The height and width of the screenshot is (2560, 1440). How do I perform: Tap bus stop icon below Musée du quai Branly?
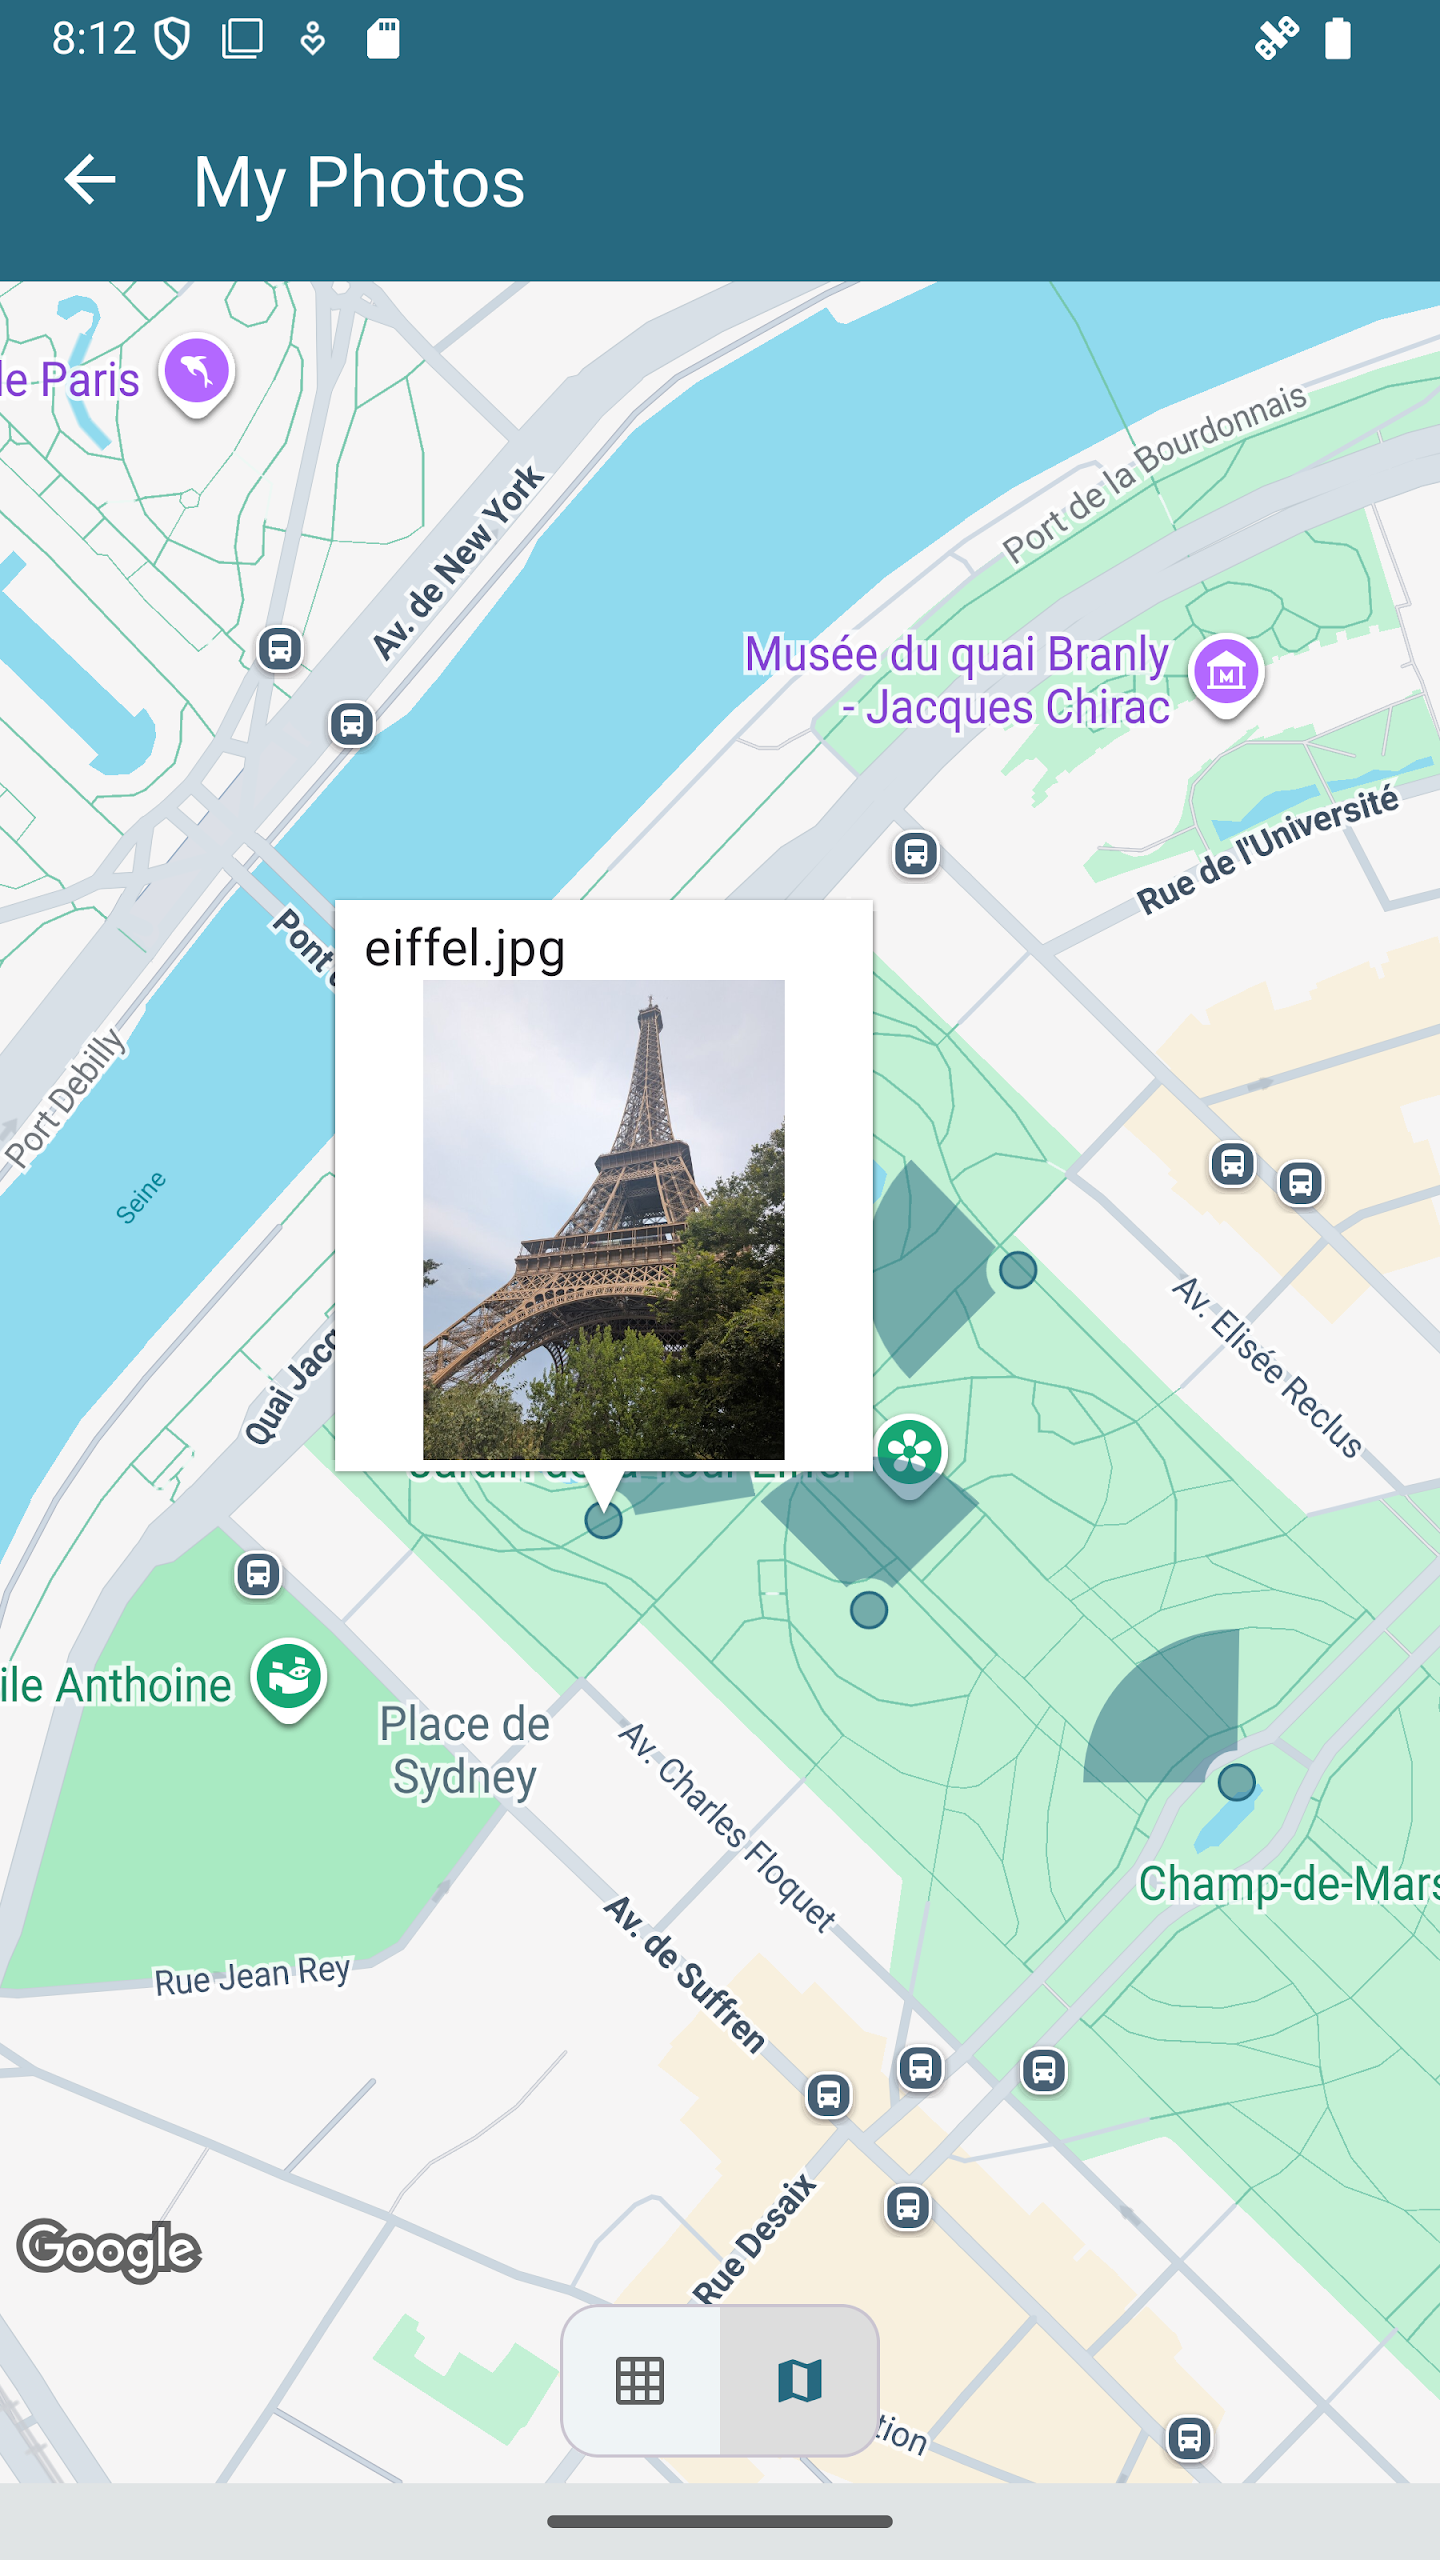tap(916, 854)
